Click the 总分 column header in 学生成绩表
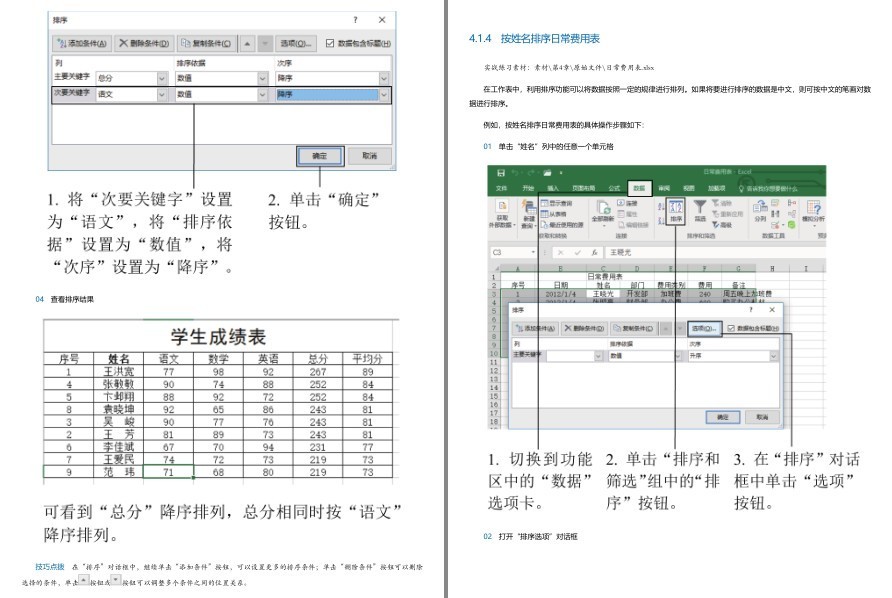Viewport: 892px width, 598px height. coord(317,359)
